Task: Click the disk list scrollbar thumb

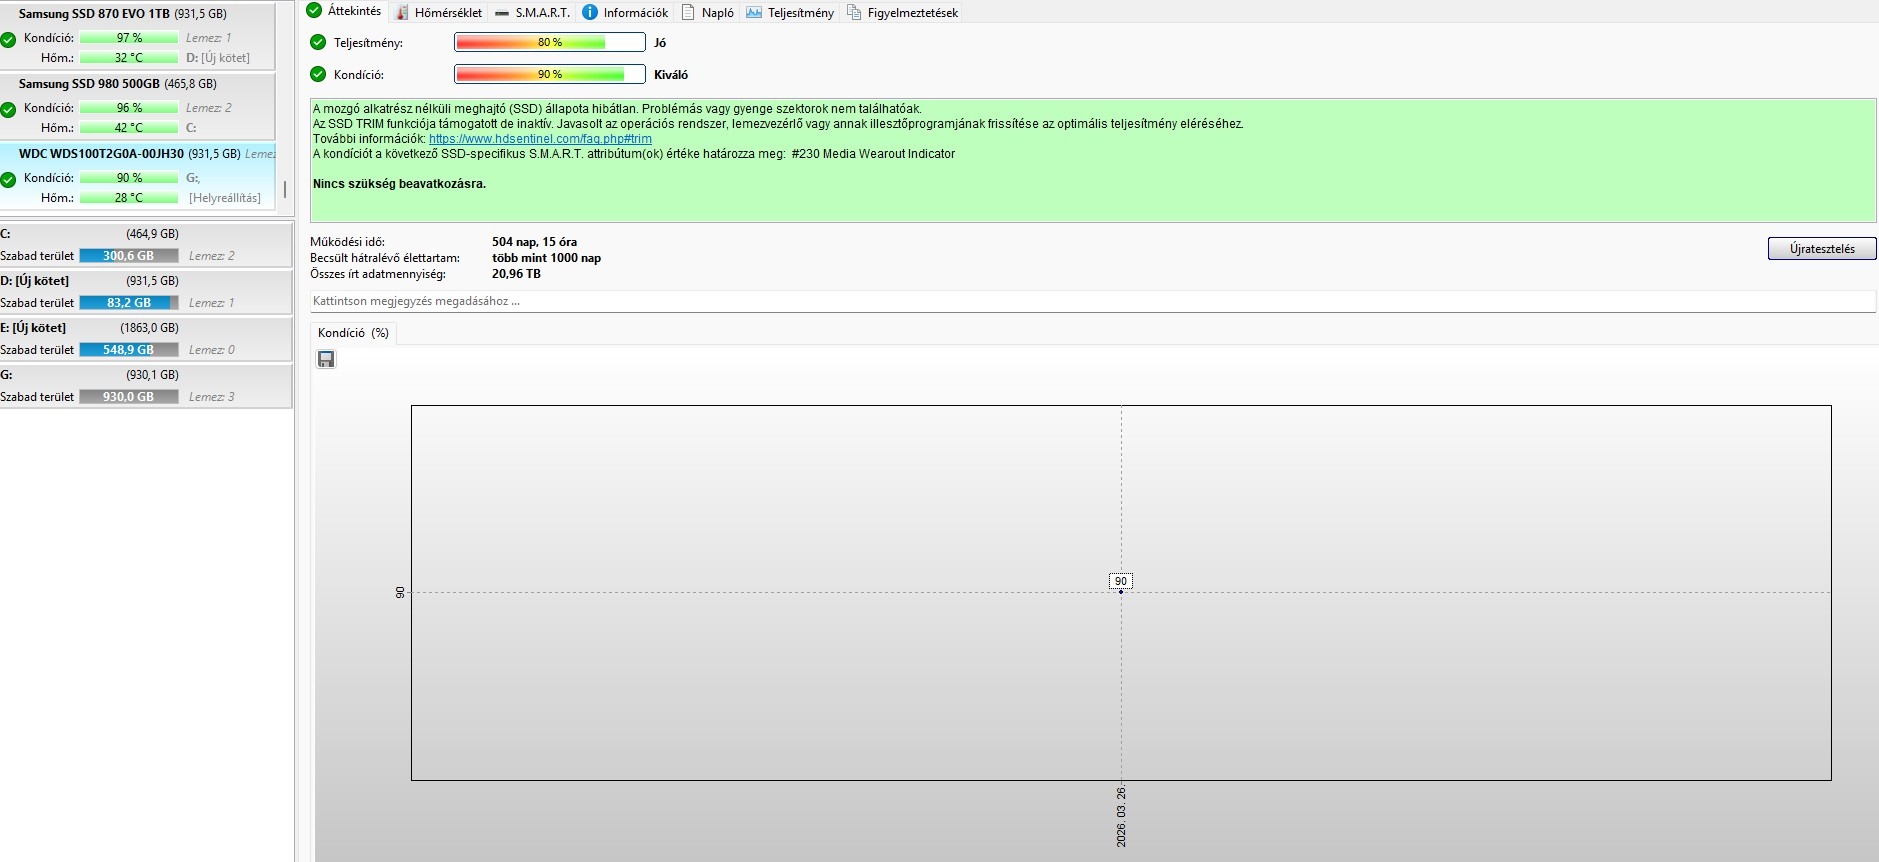Action: click(285, 189)
